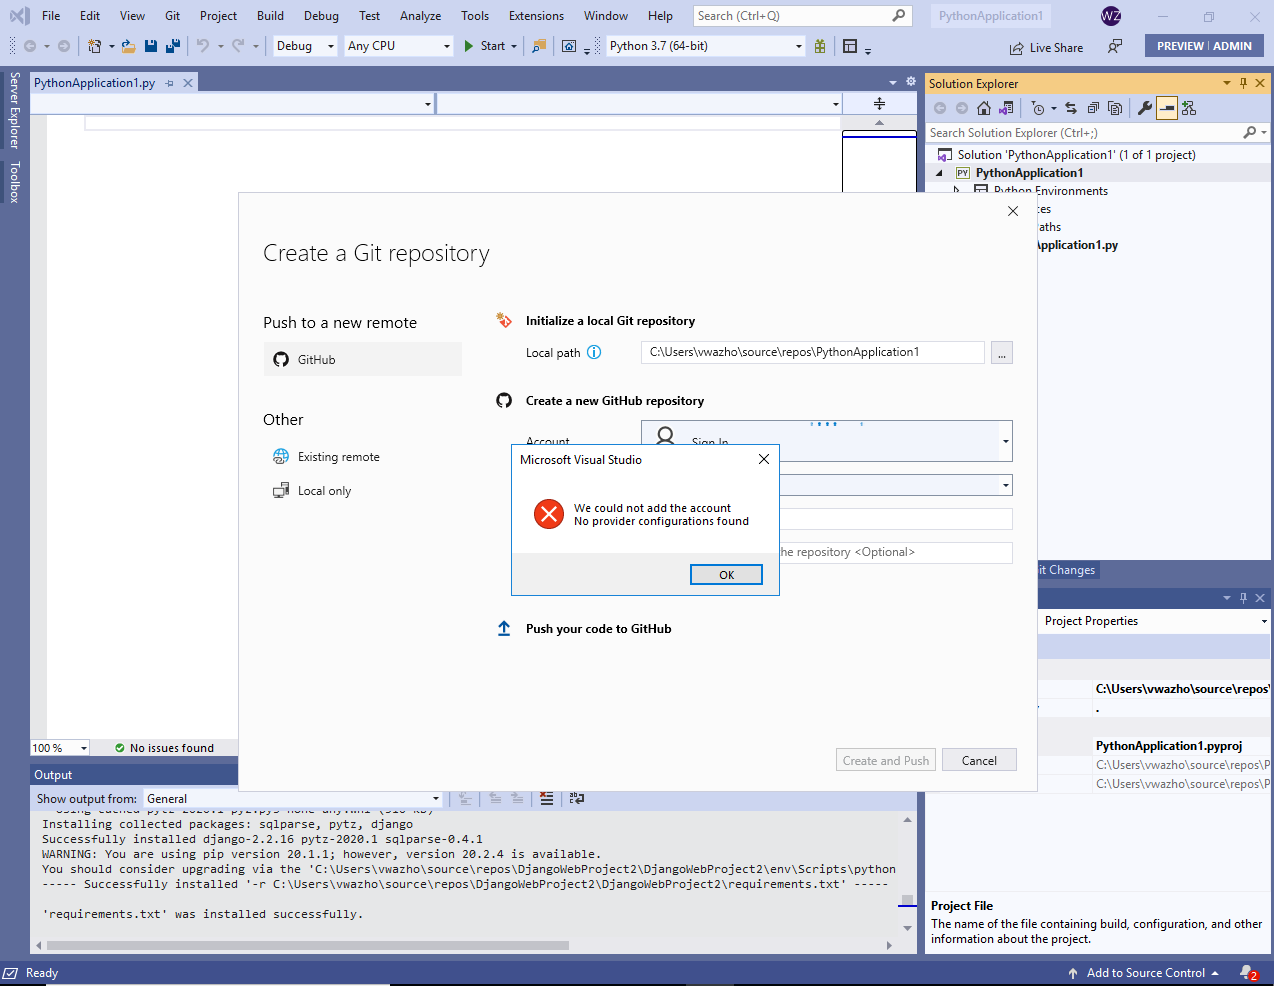
Task: Open the Toolbox side tab
Action: pos(14,182)
